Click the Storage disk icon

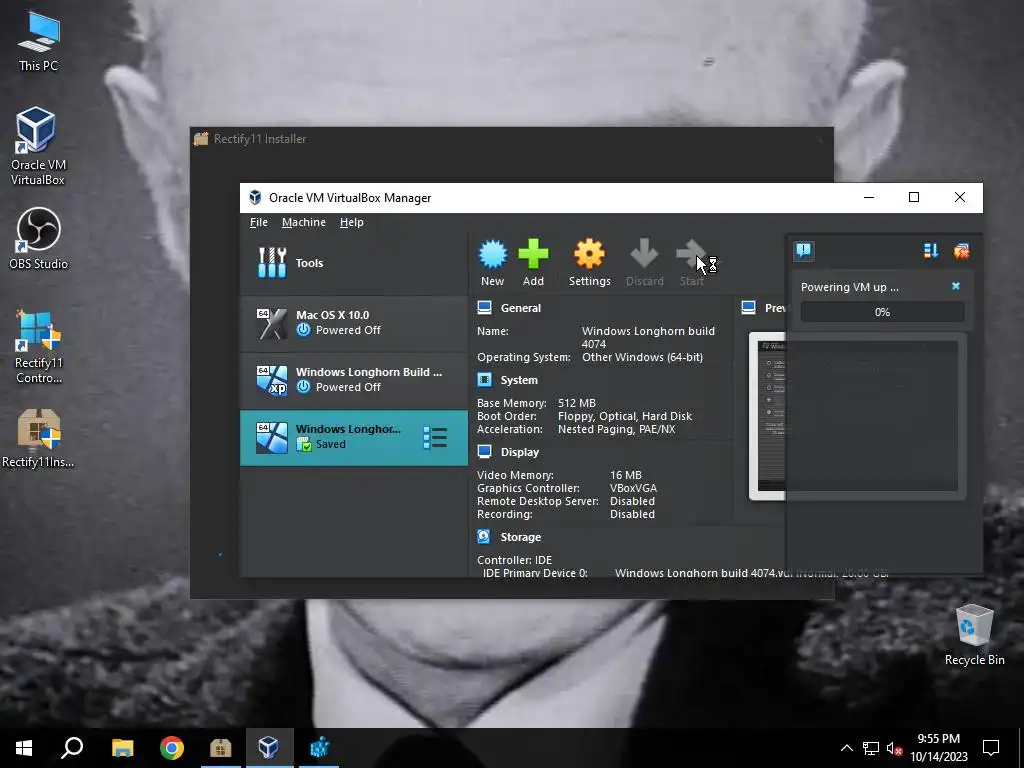click(484, 536)
